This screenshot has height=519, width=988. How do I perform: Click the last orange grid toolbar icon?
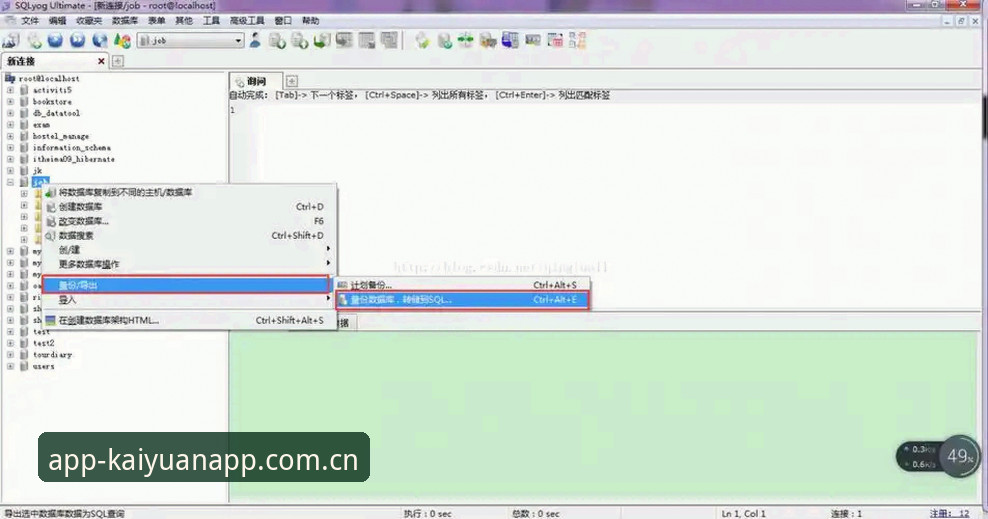pyautogui.click(x=577, y=40)
